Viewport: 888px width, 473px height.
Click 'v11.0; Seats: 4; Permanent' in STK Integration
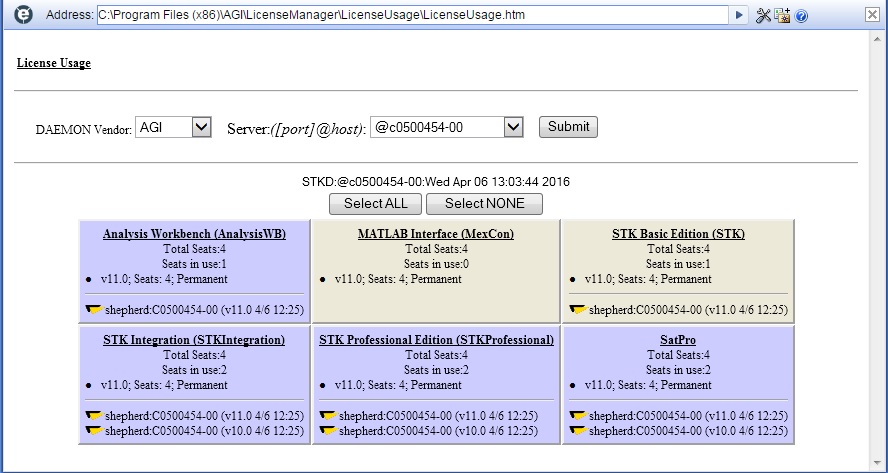(x=164, y=385)
